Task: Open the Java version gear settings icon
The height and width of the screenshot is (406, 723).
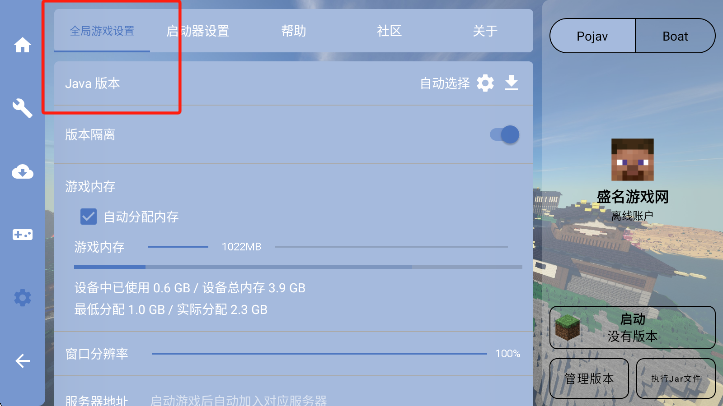Action: [x=485, y=83]
